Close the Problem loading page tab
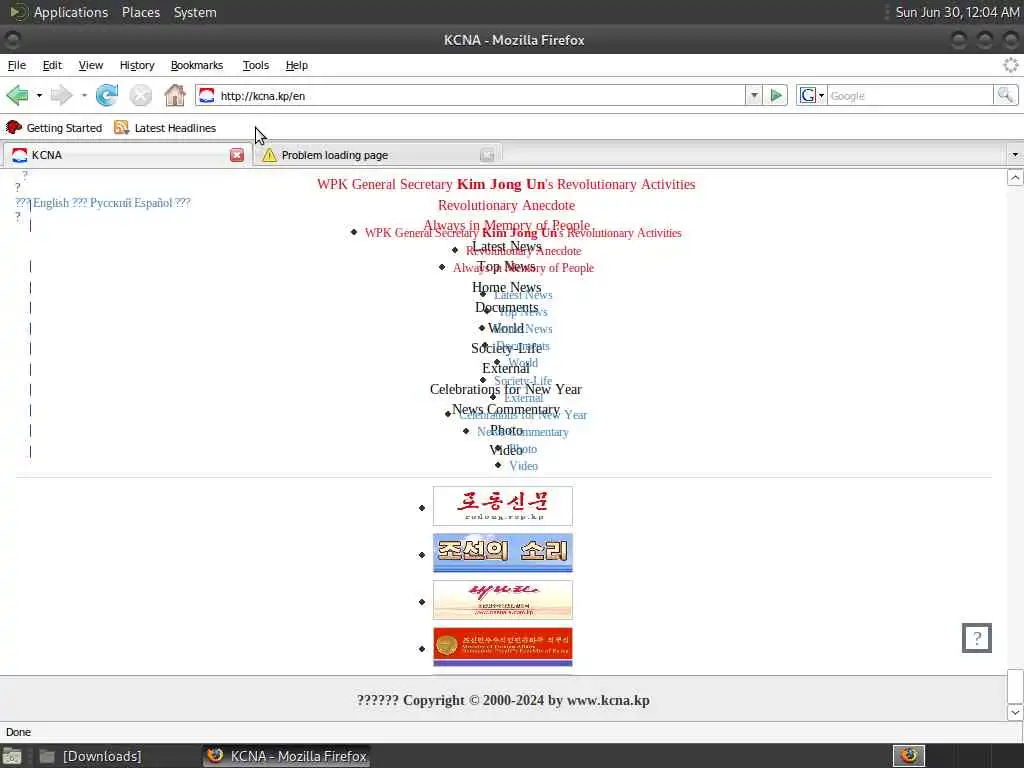This screenshot has width=1024, height=768. (x=487, y=155)
